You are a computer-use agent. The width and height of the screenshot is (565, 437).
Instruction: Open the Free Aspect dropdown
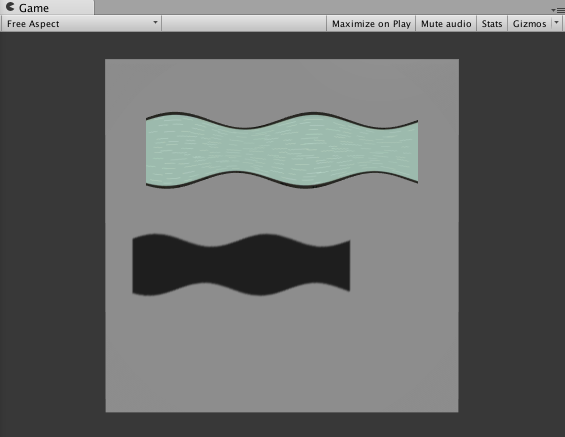[81, 24]
